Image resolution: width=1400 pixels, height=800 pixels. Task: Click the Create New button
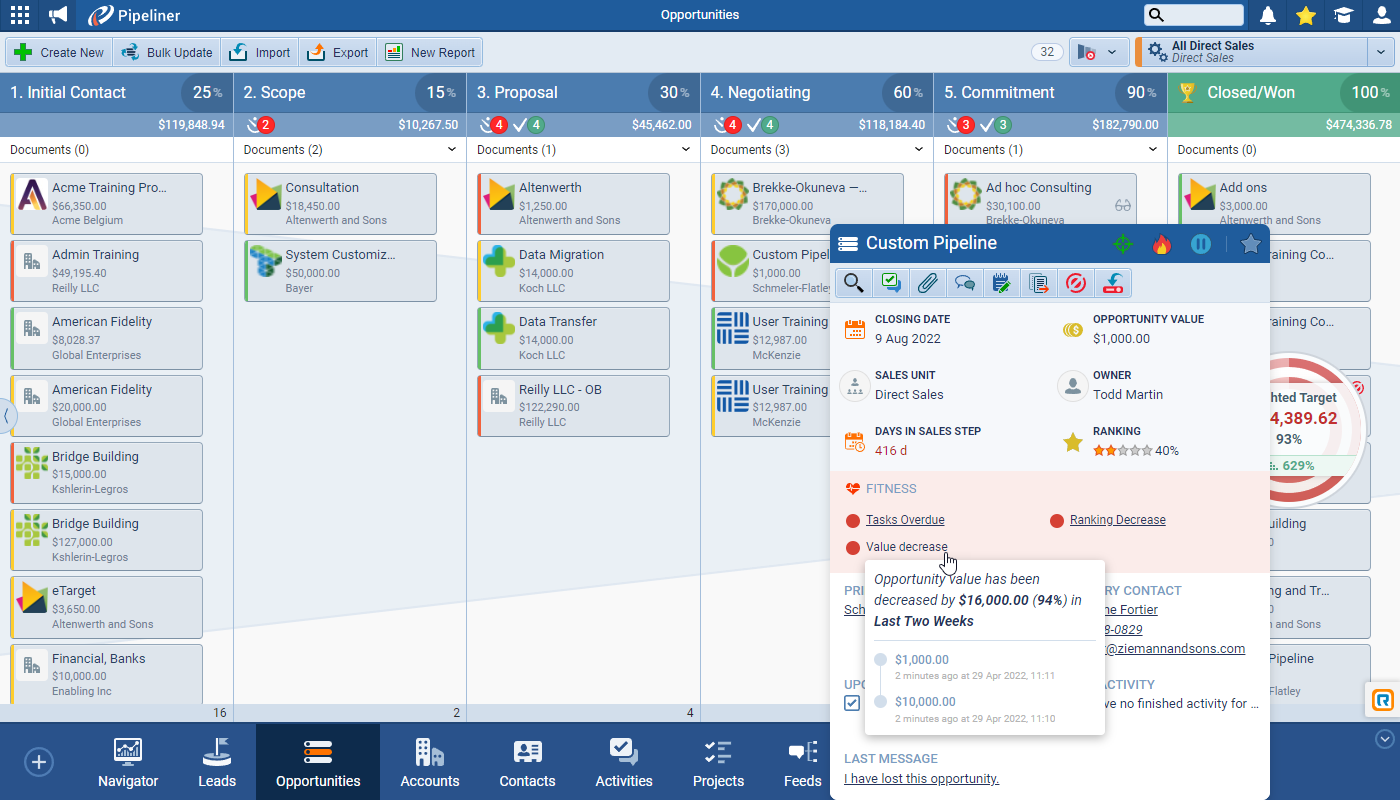pyautogui.click(x=59, y=52)
